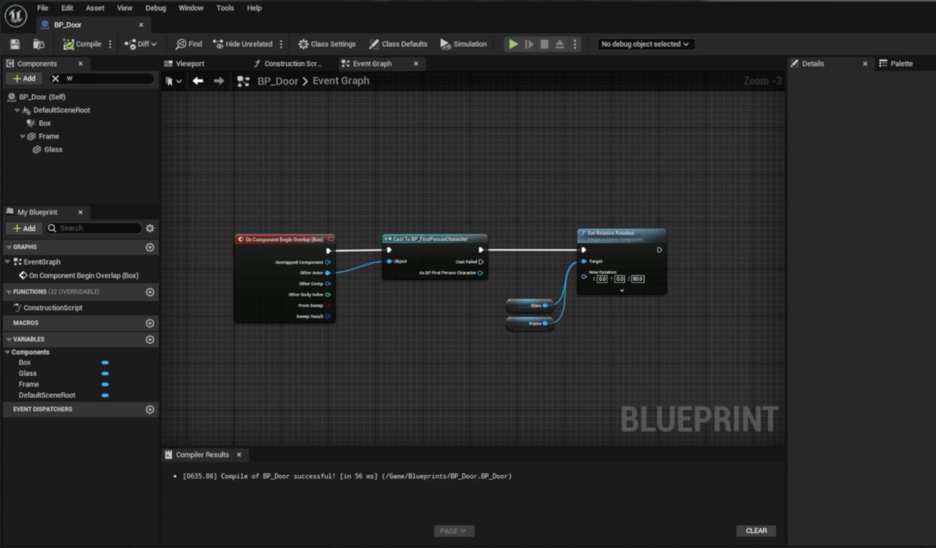The width and height of the screenshot is (936, 548).
Task: Start Simulation mode
Action: [464, 44]
